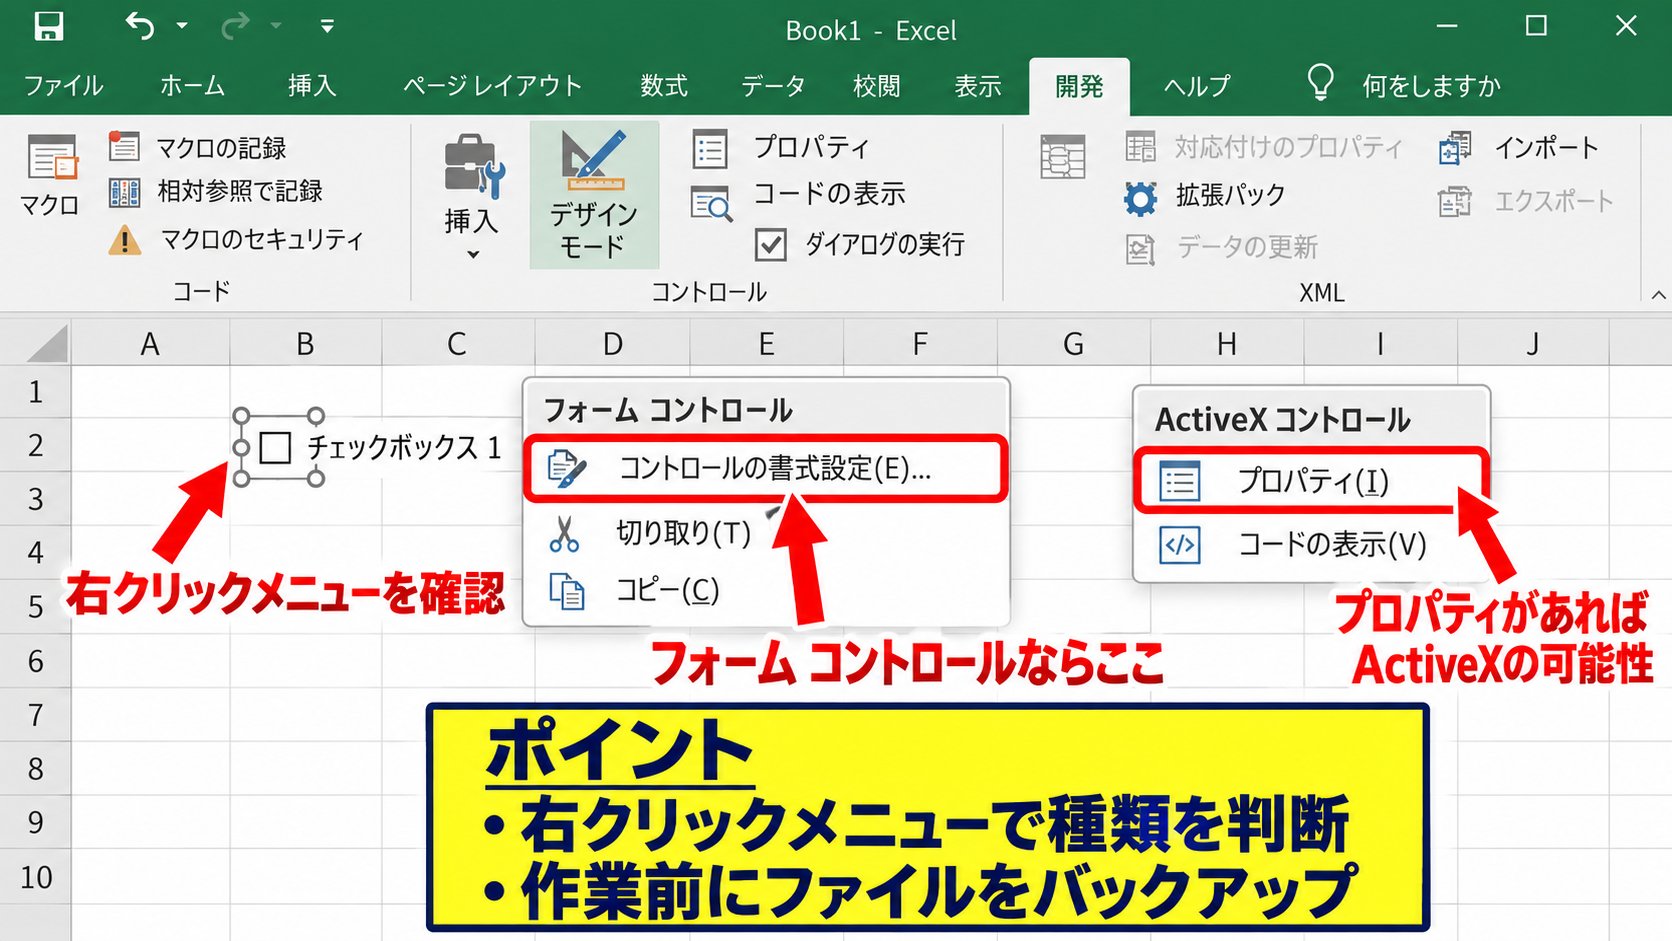Toggle 相対参照で記録 relative reference recording
Viewport: 1672px width, 941px height.
[215, 191]
